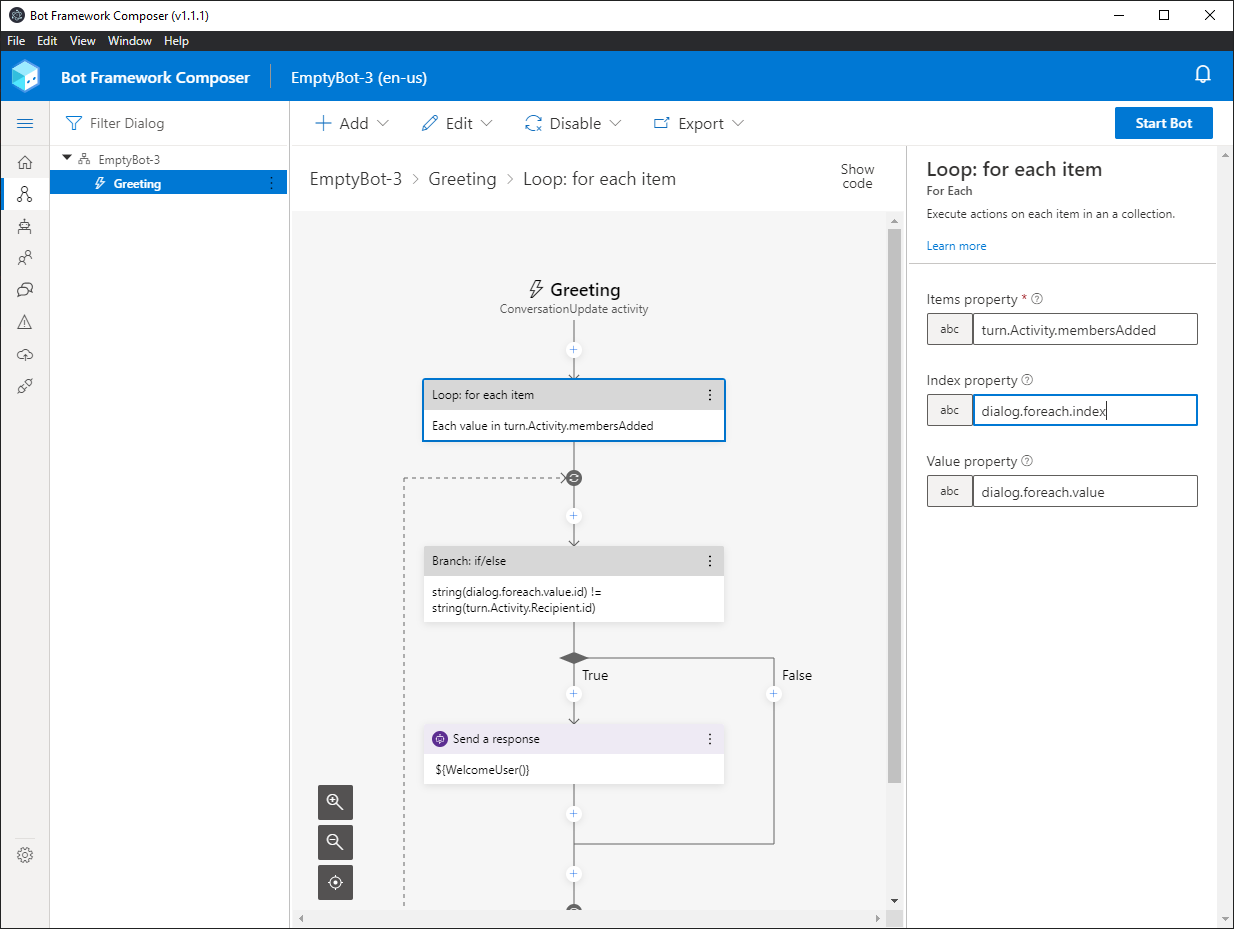Select Greeting trigger in dialog tree
This screenshot has height=929, width=1234.
tap(168, 183)
